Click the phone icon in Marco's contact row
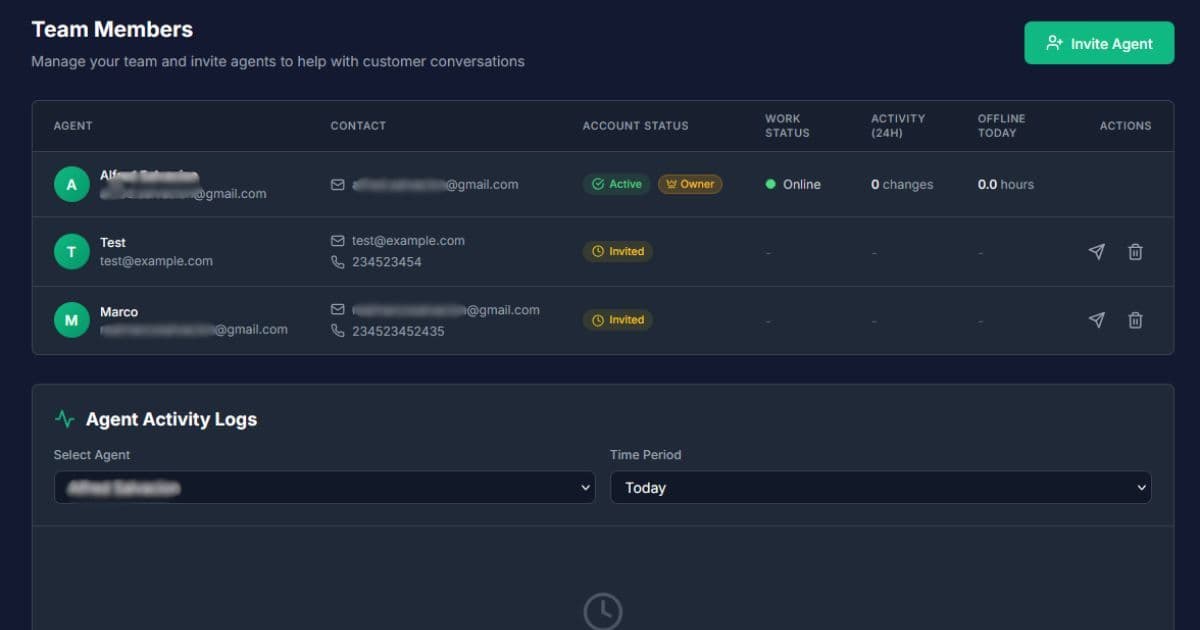 click(337, 330)
